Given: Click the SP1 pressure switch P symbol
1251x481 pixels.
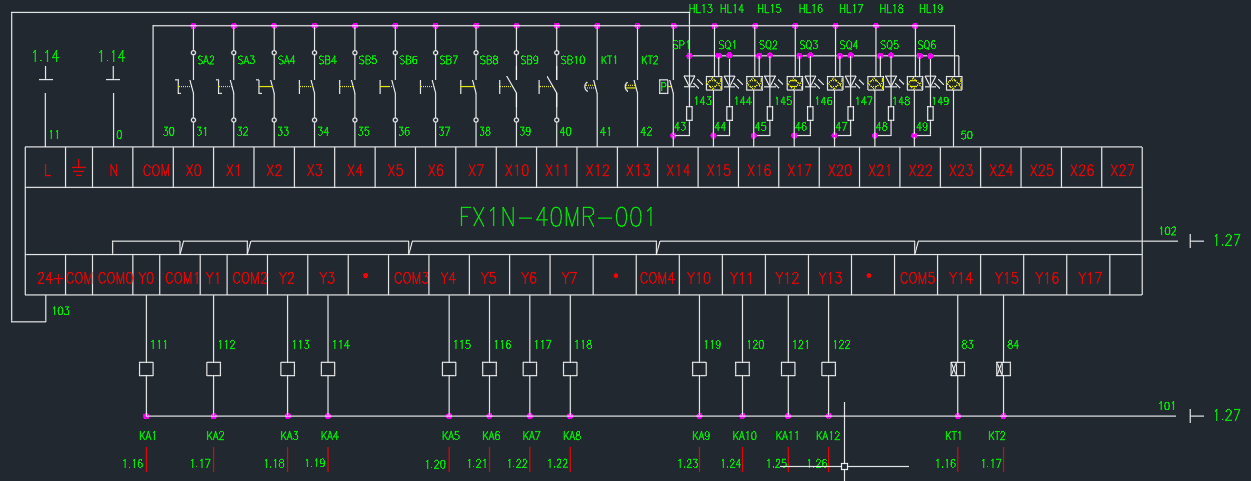Looking at the screenshot, I should tap(665, 87).
